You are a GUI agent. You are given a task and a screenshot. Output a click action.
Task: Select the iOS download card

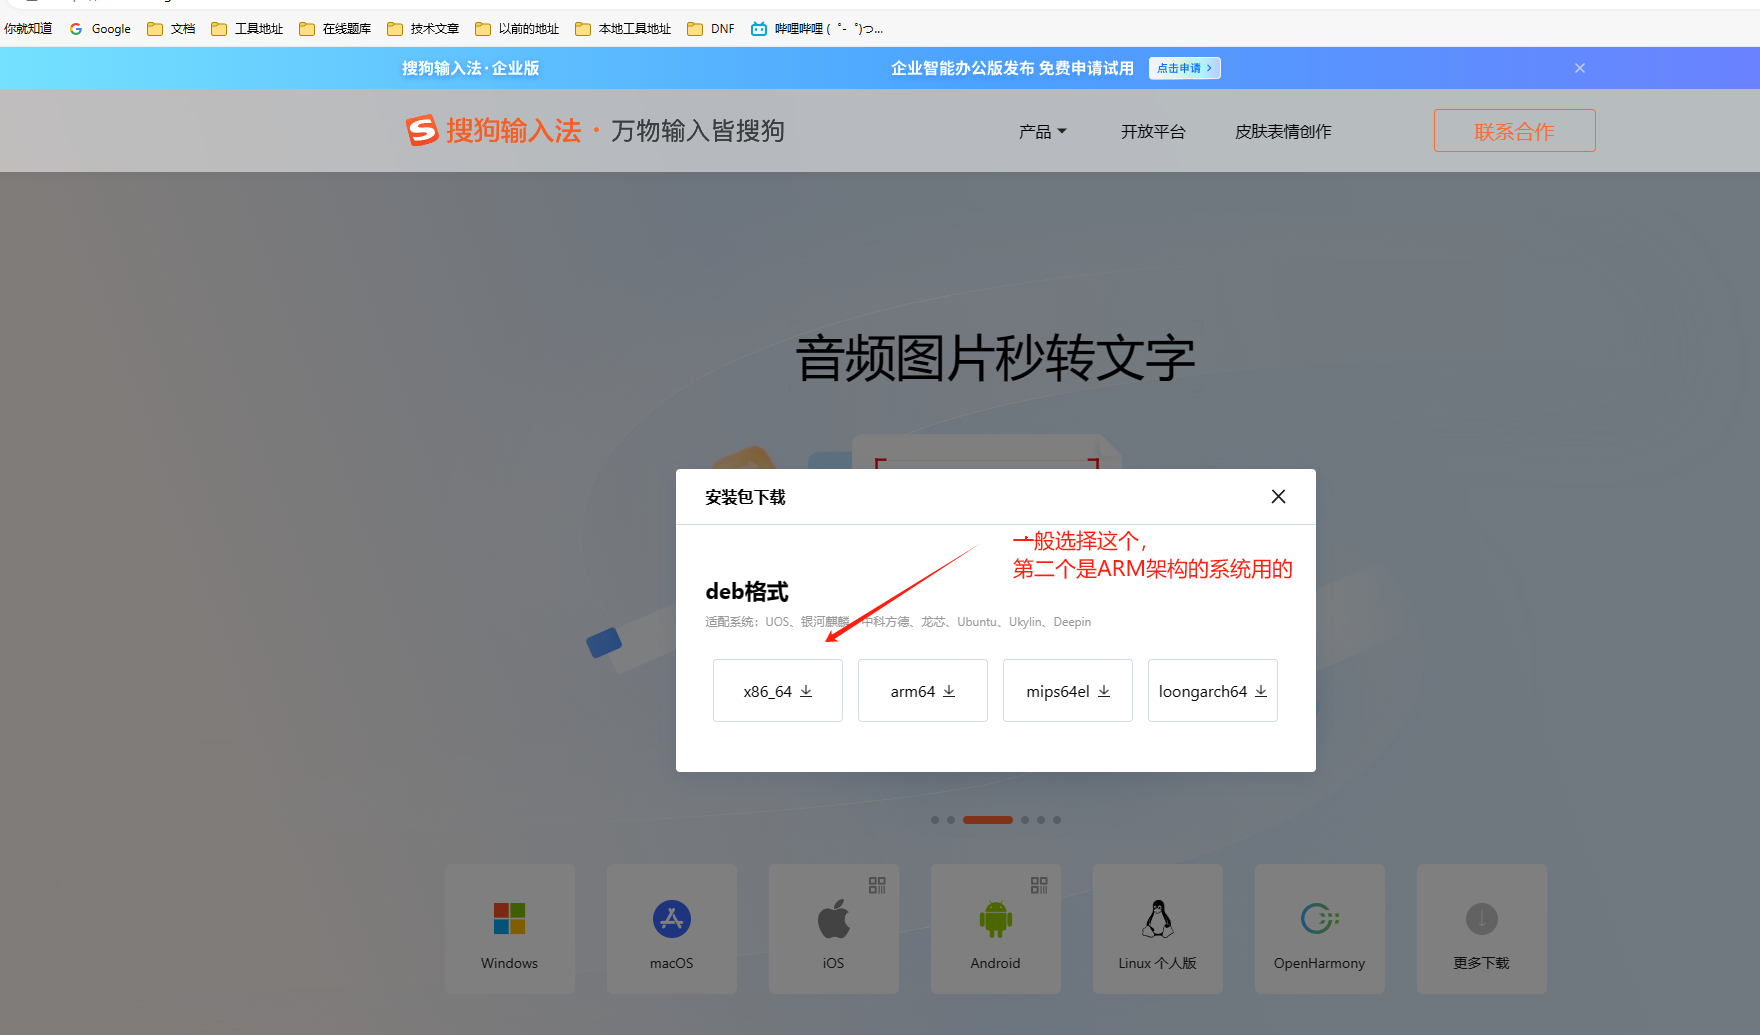[x=834, y=929]
